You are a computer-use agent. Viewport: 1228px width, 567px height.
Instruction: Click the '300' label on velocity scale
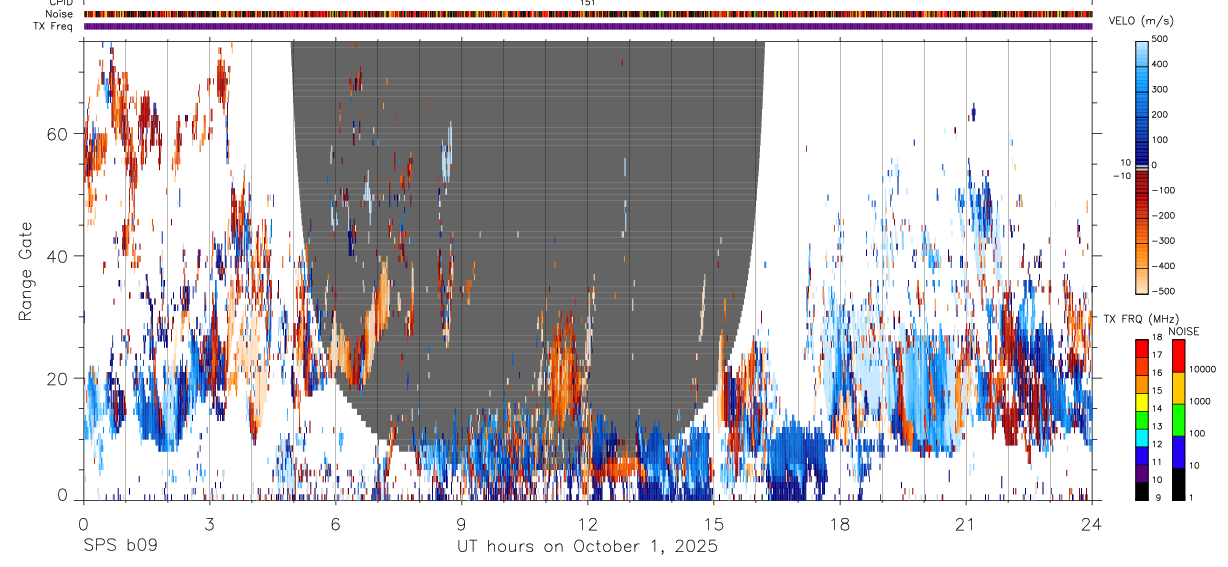pos(1160,89)
